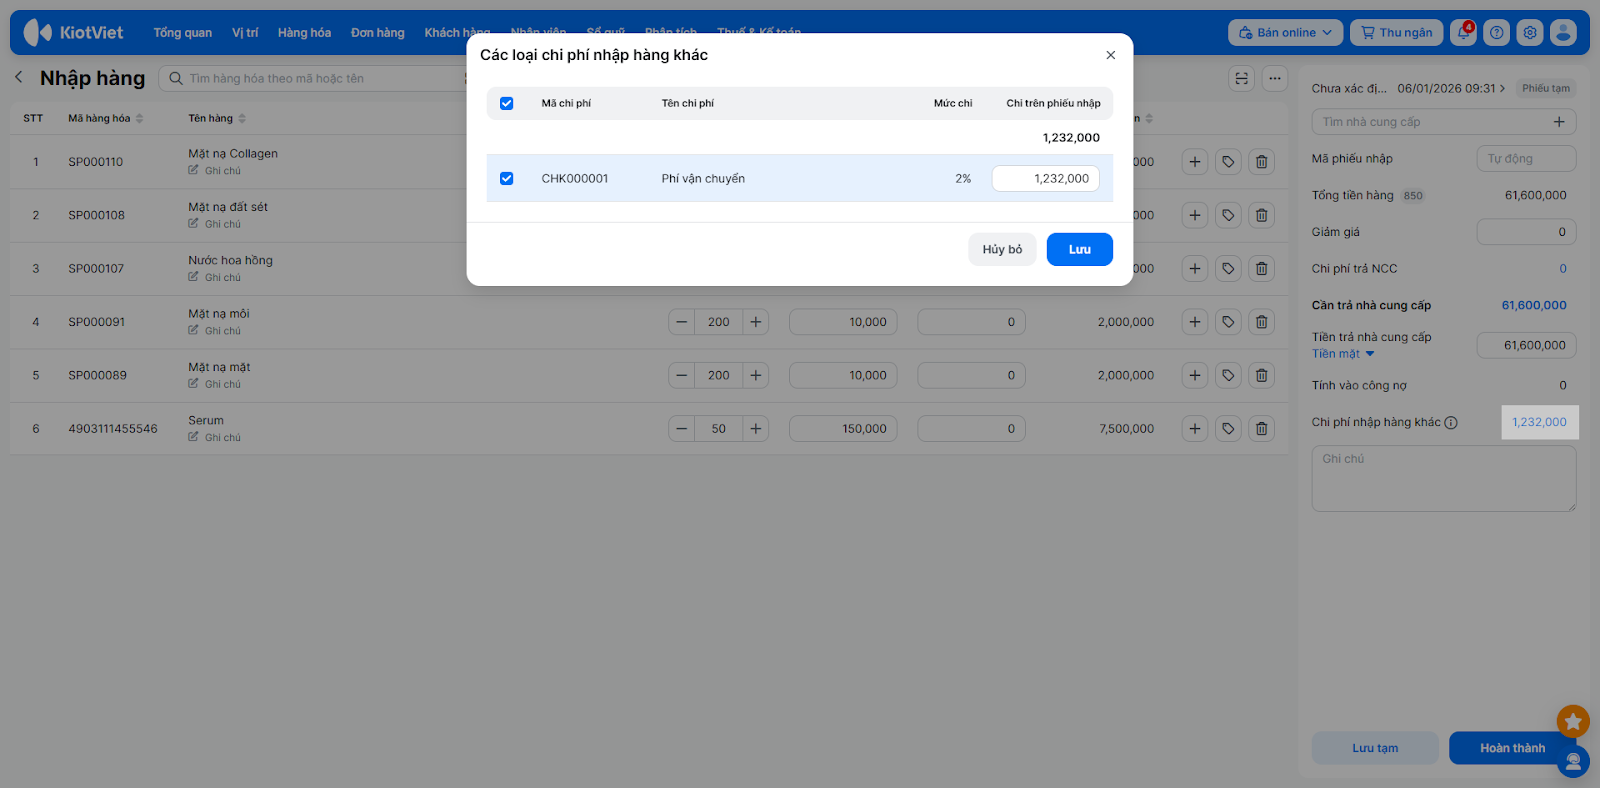Delete the Serum row with trash icon
Image resolution: width=1600 pixels, height=788 pixels.
pos(1262,429)
